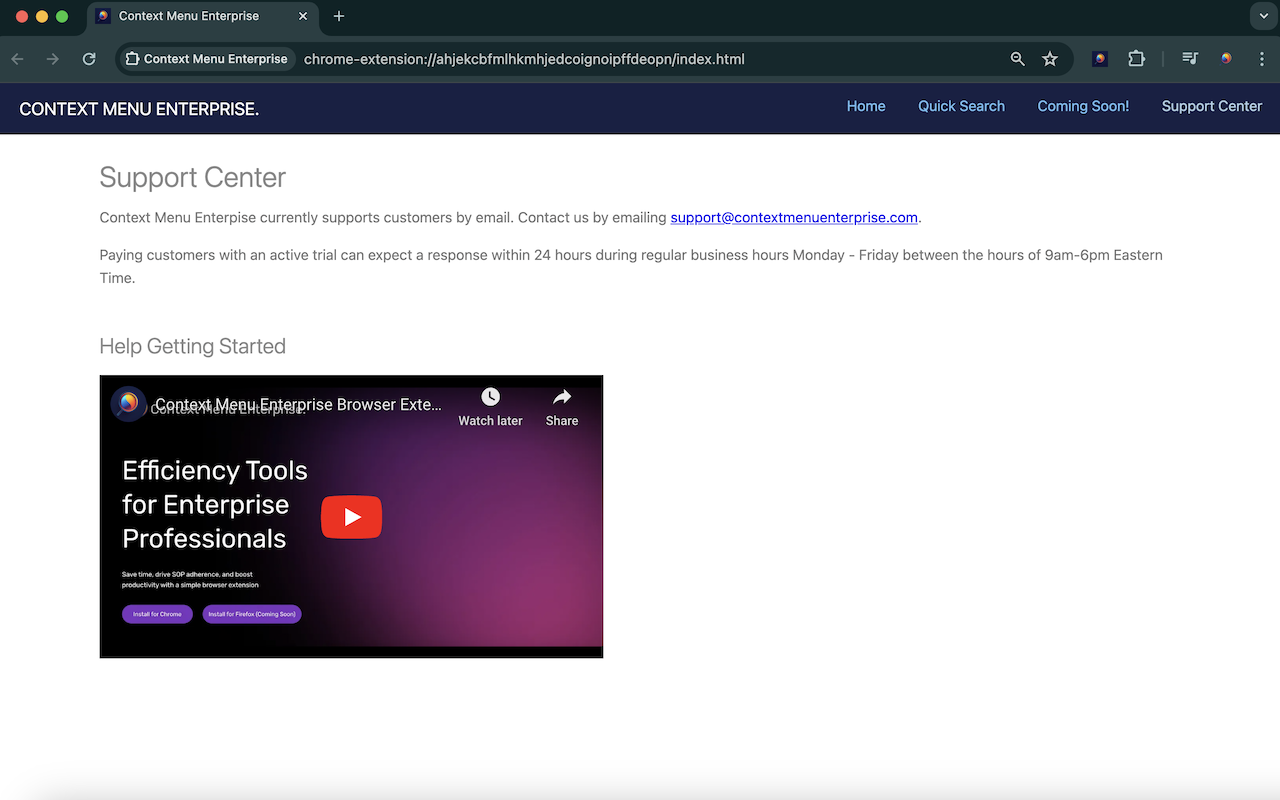Open Chrome's three-dot menu

click(x=1262, y=59)
